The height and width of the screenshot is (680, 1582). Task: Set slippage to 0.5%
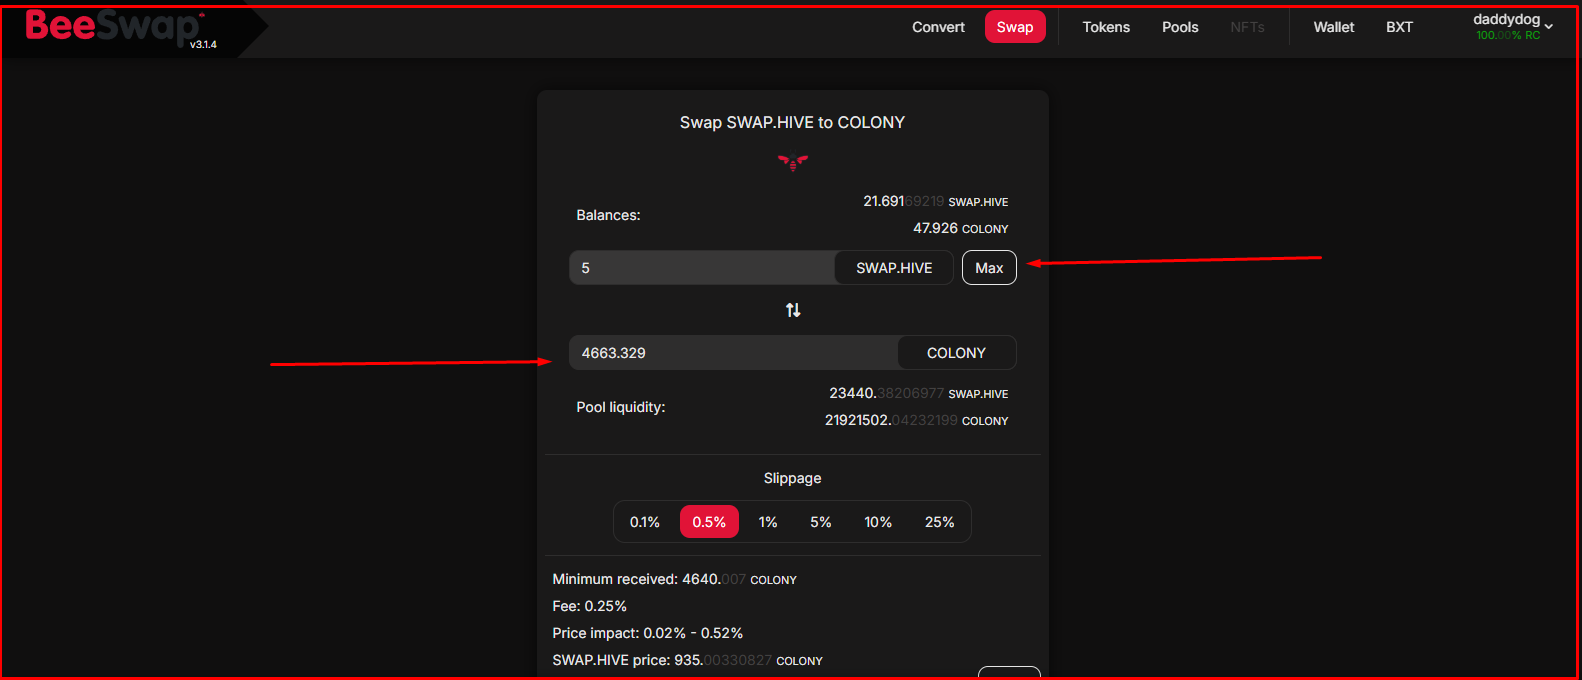(709, 522)
